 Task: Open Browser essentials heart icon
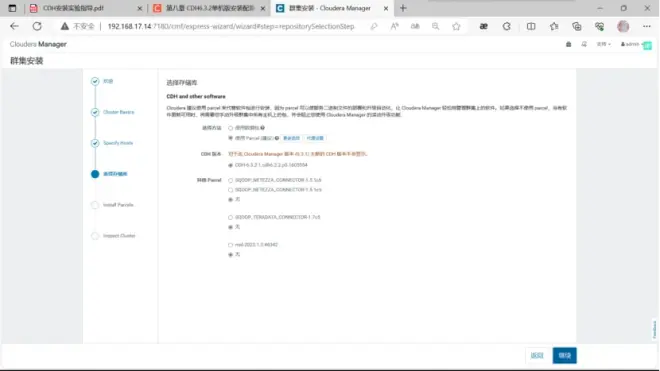click(x=599, y=26)
